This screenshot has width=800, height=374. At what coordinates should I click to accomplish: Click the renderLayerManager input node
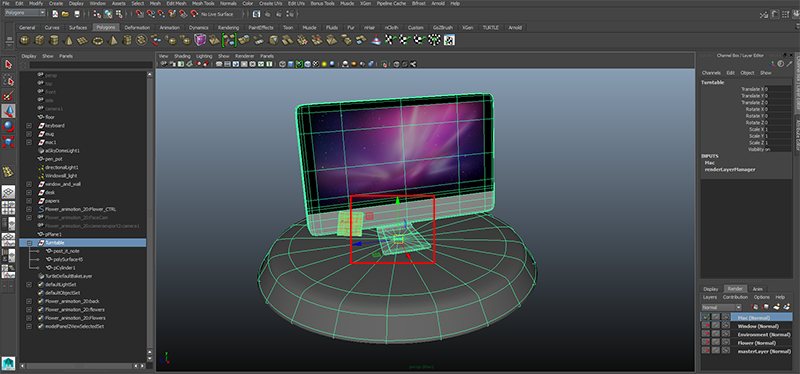tap(730, 169)
